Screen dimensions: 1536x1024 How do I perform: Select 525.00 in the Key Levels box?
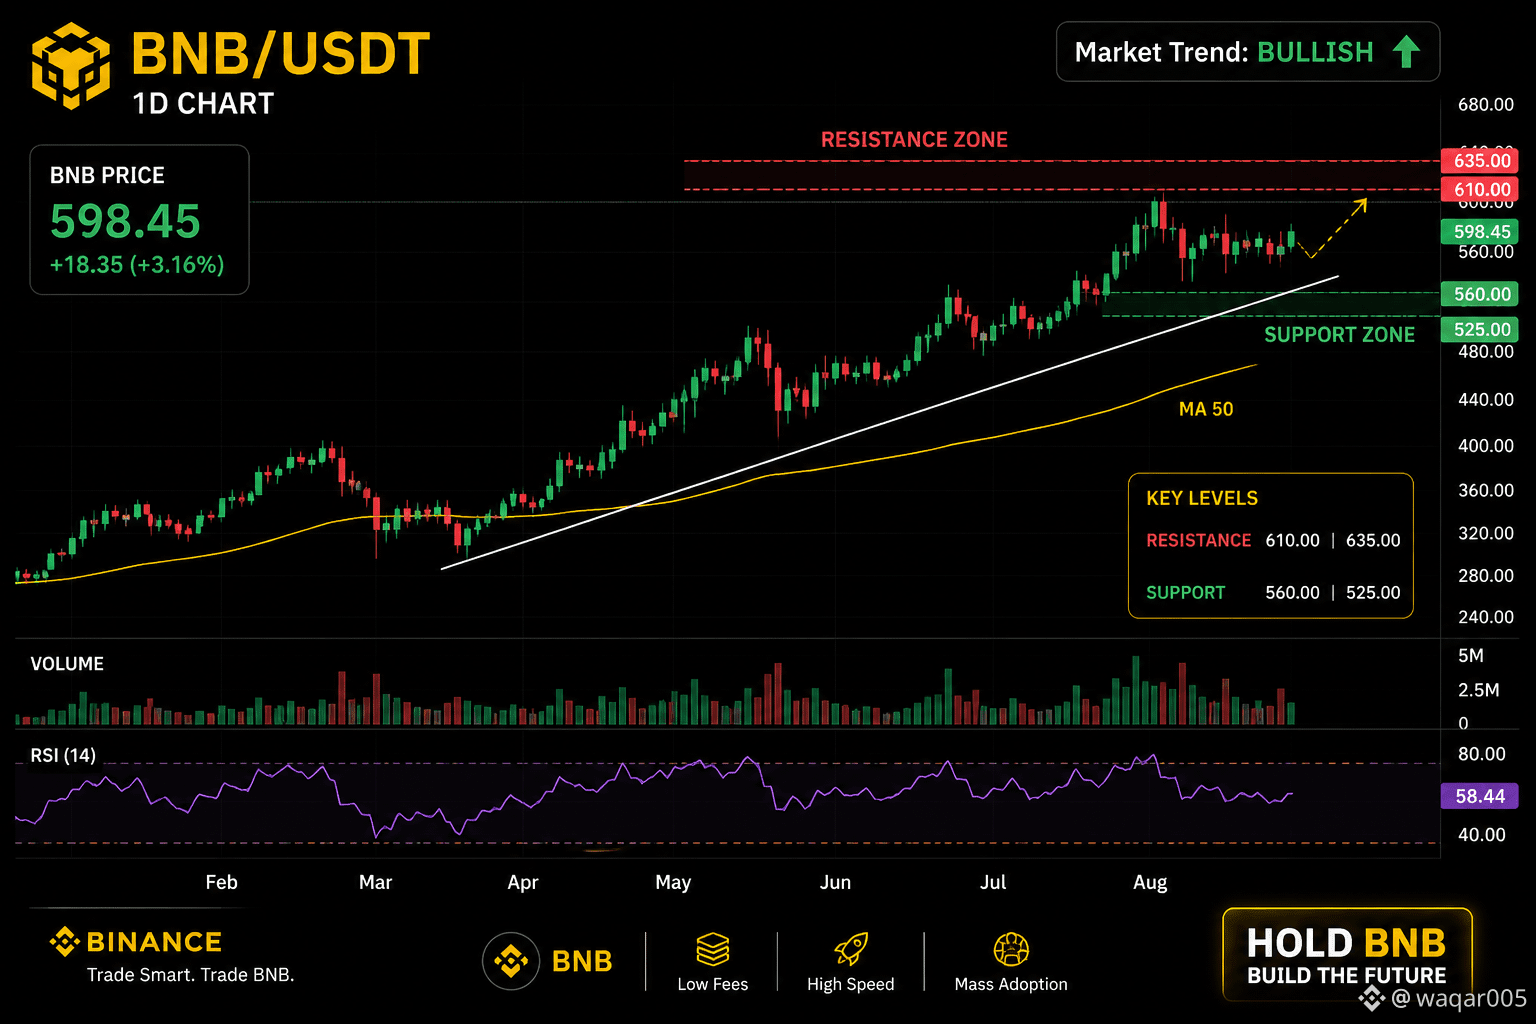[x=1373, y=592]
